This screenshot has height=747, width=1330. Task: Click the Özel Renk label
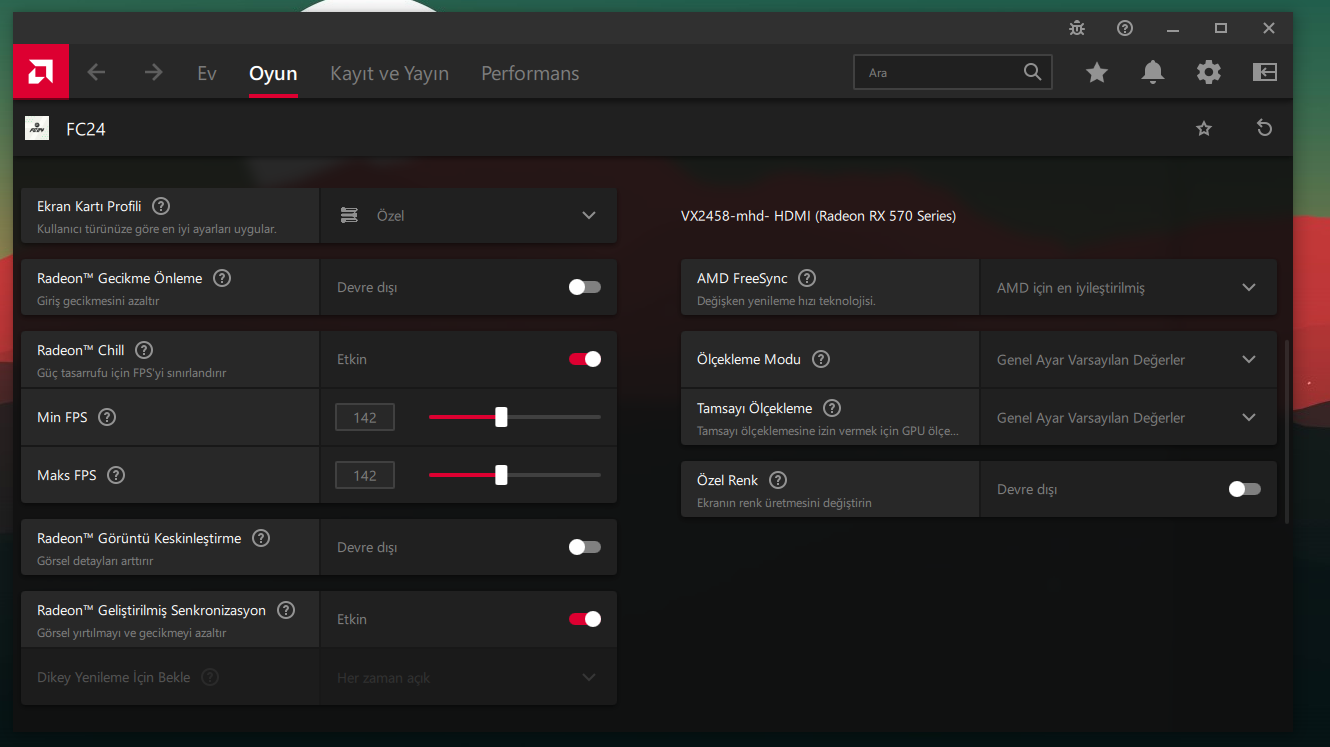[728, 480]
